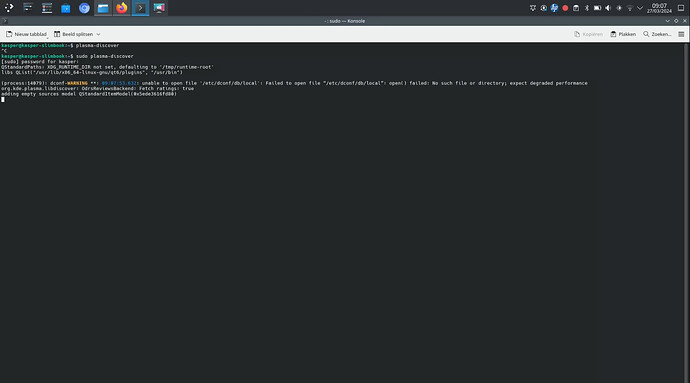Screen dimensions: 690x383
Task: Click the 'libs QList' output line
Action: (x=92, y=72)
